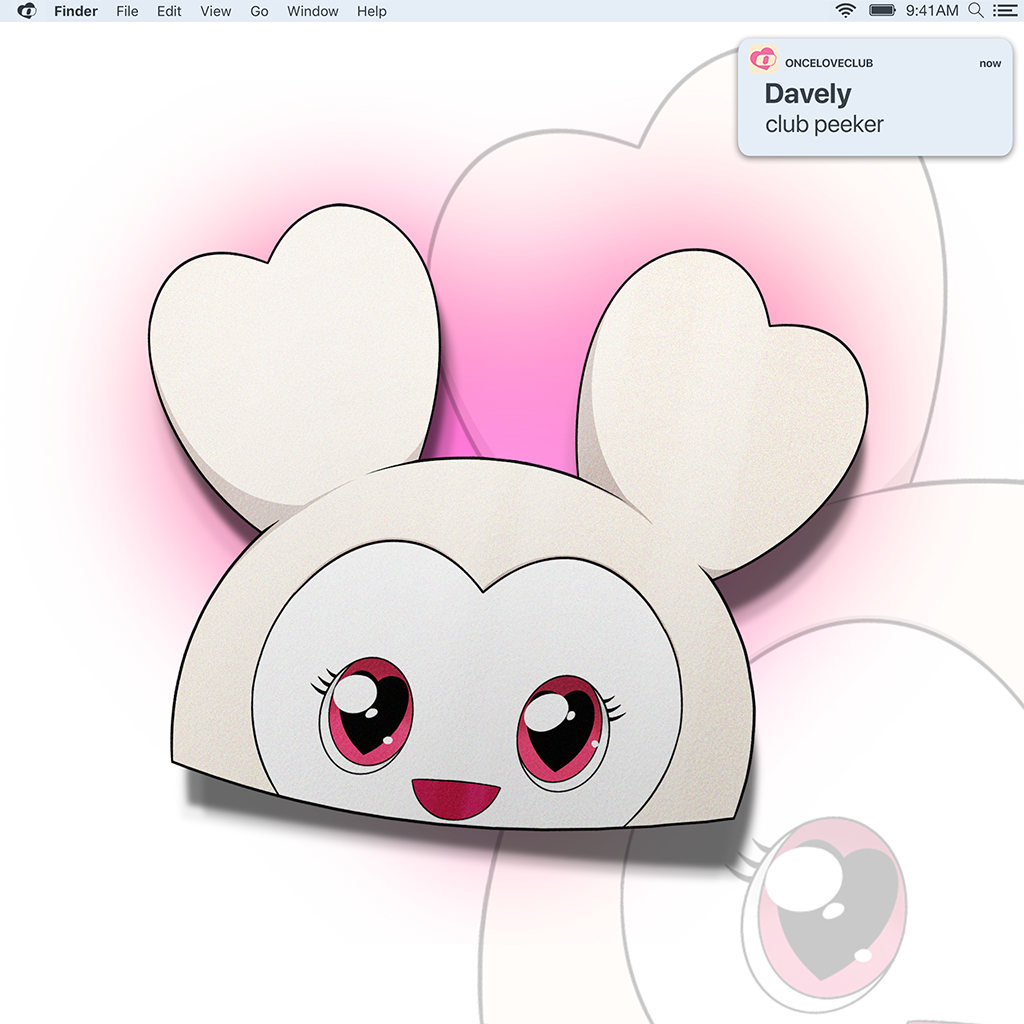Open the Window menu

tap(312, 11)
